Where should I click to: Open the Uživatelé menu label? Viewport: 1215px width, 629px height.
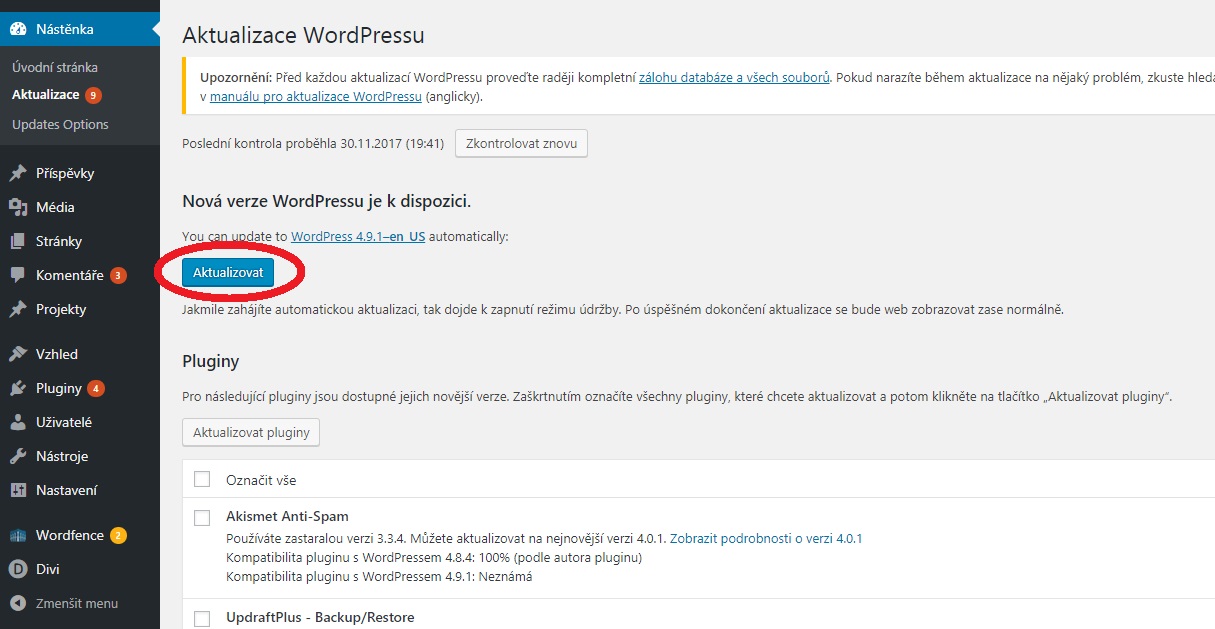click(x=64, y=422)
